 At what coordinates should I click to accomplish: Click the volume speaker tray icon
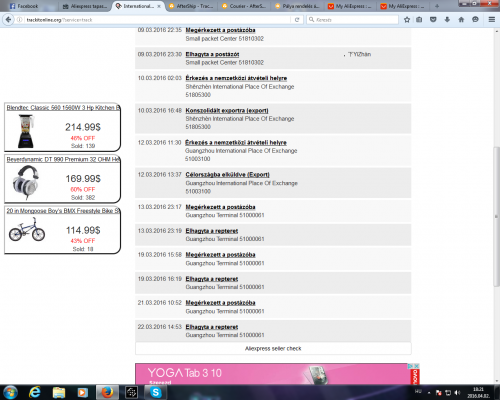click(457, 393)
